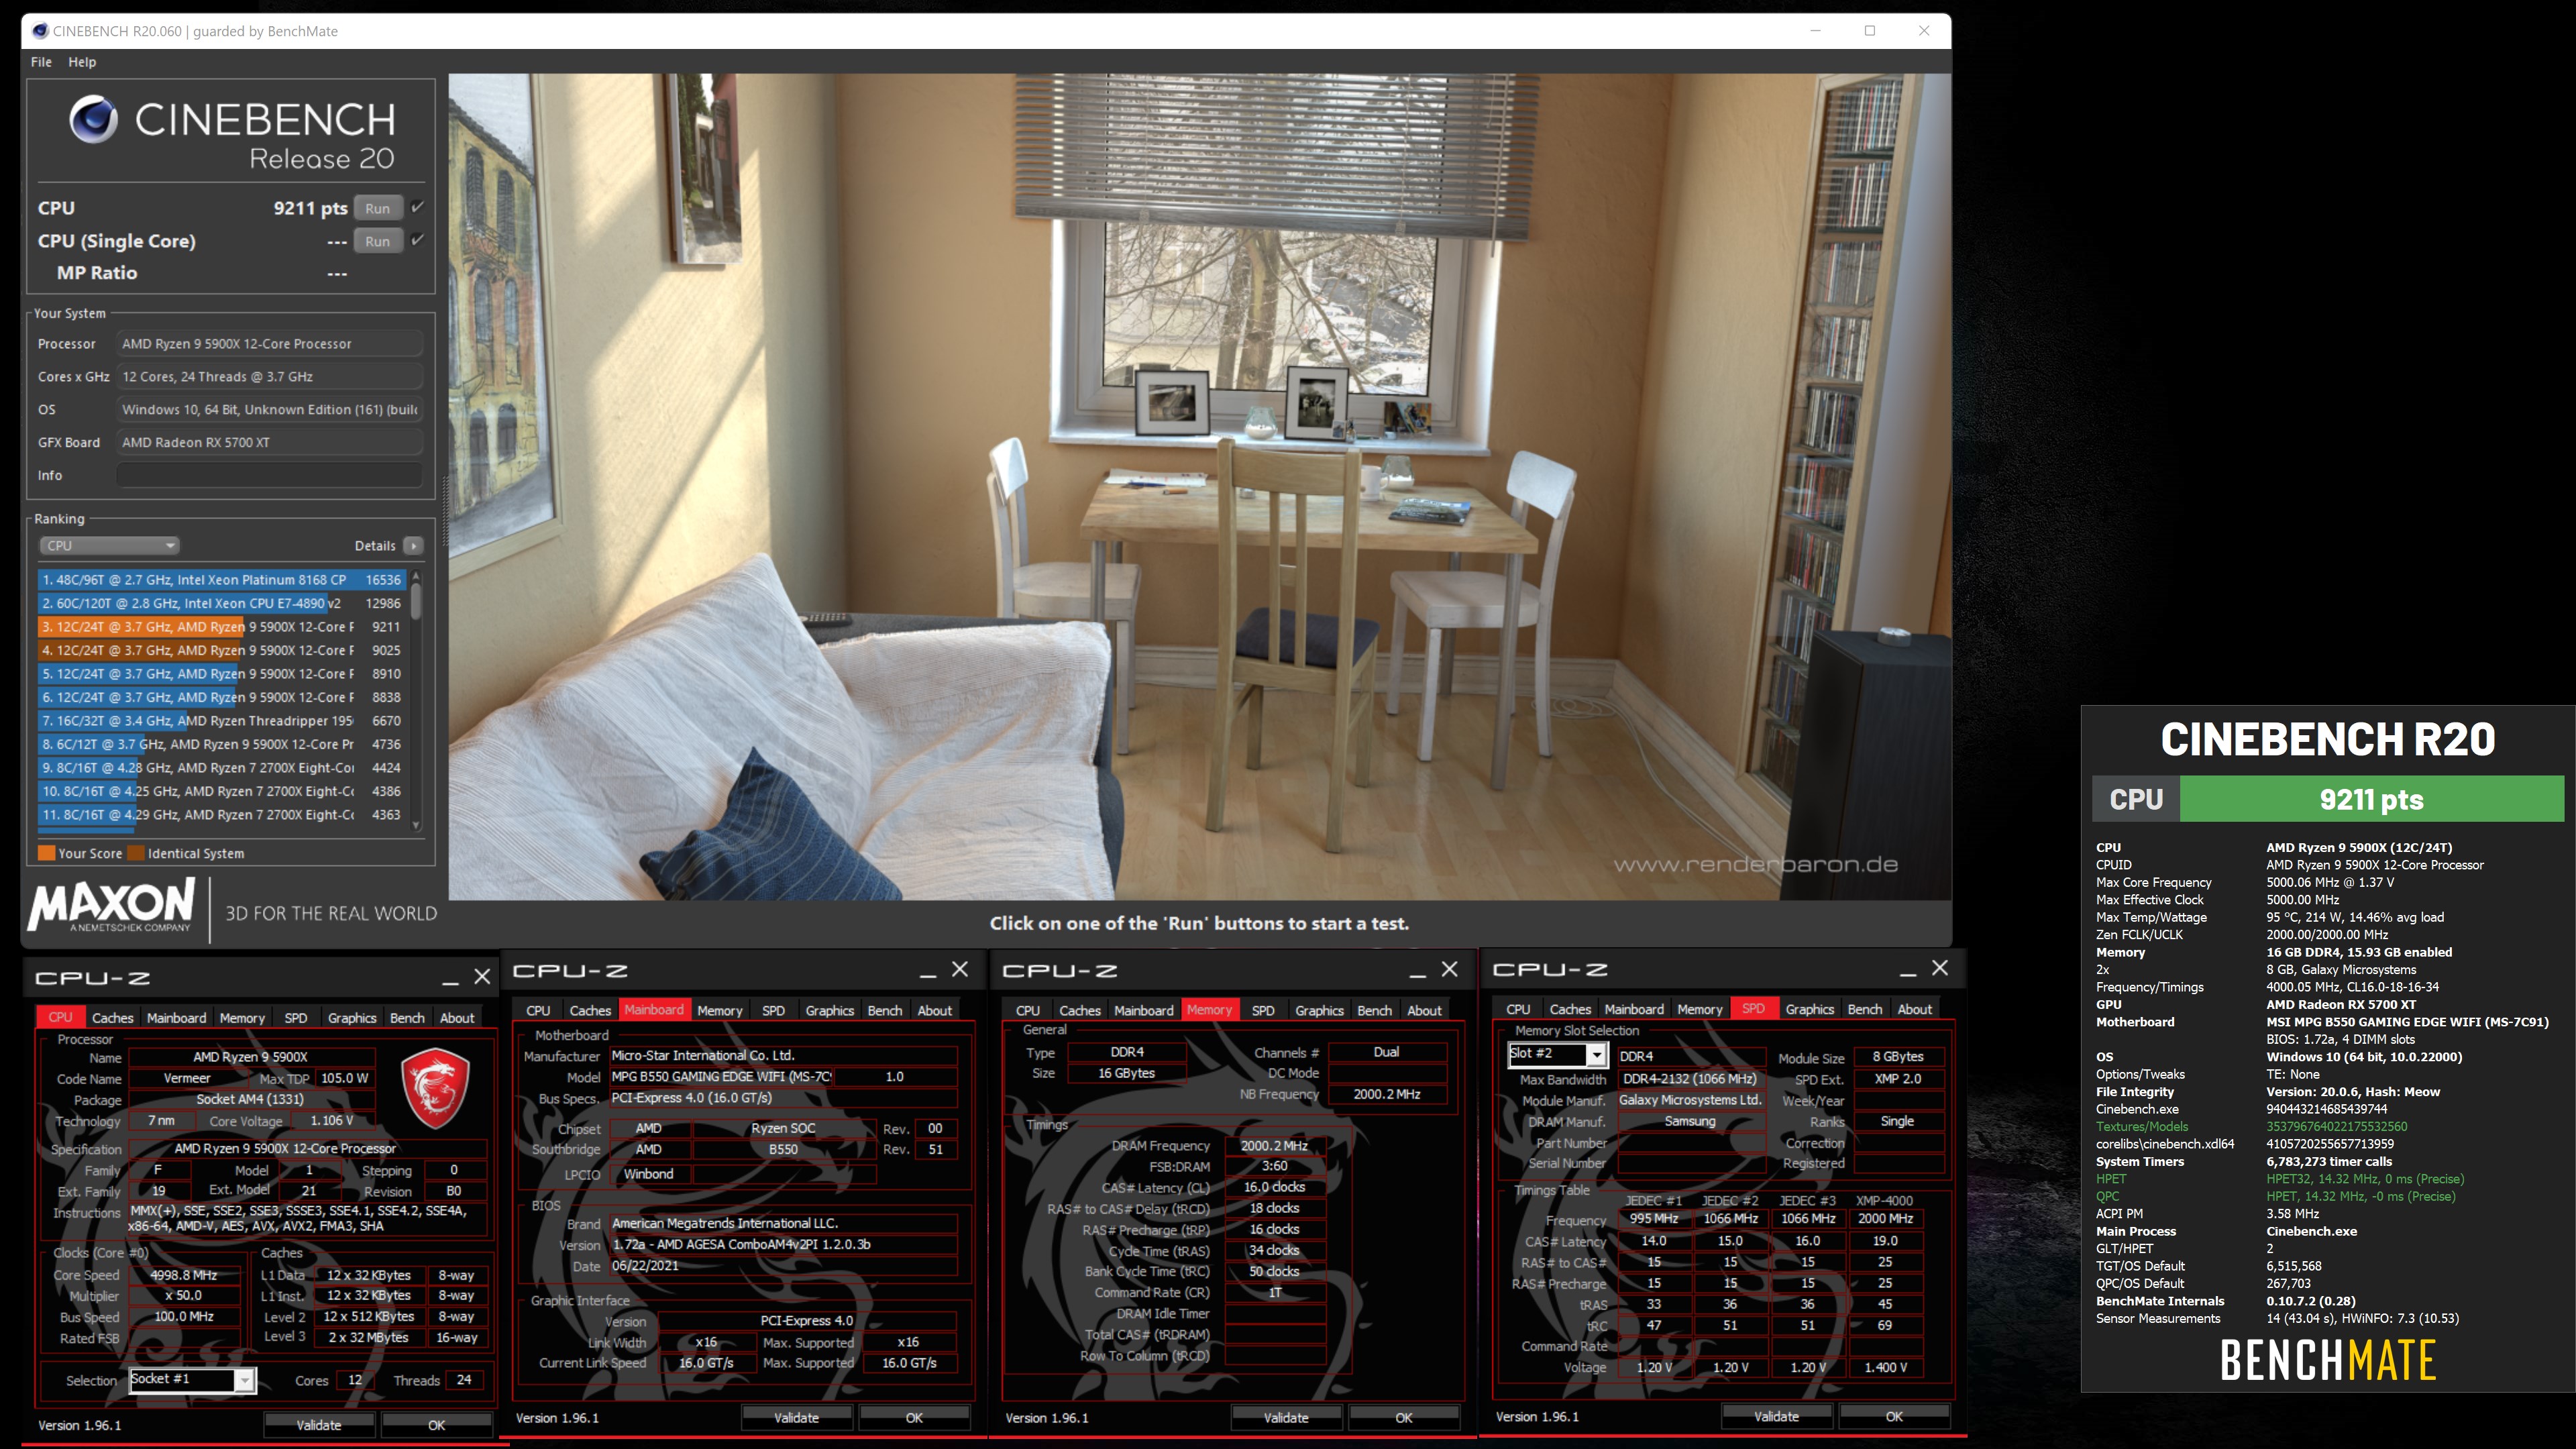Select ranking row Intel Xeon CPU E7-4890 v2
This screenshot has height=1449, width=2576.
pos(222,603)
